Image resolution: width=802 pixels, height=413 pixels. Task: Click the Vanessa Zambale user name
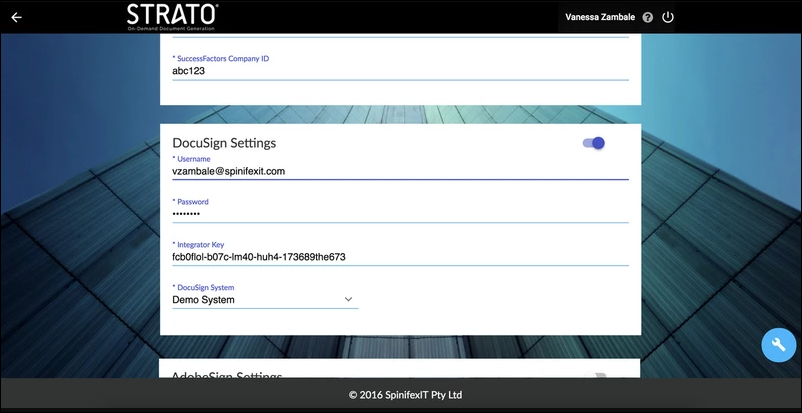click(600, 18)
